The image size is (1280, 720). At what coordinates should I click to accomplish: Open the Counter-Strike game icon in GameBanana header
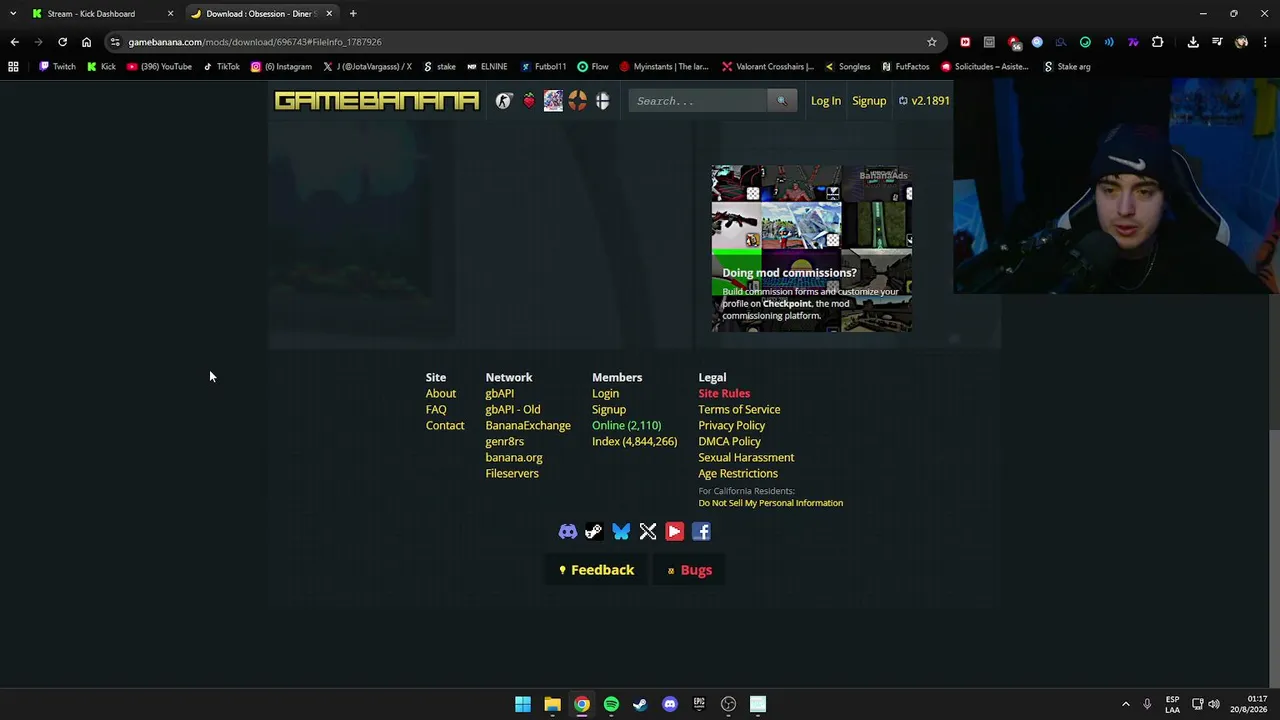[504, 101]
